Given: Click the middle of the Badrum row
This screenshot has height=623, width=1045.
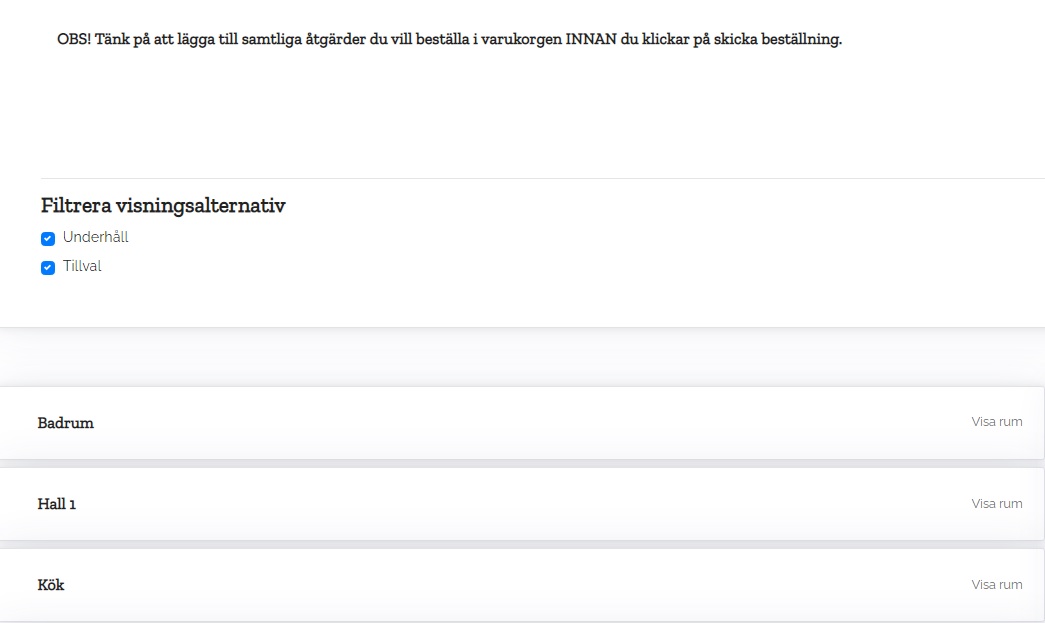Looking at the screenshot, I should 520,423.
